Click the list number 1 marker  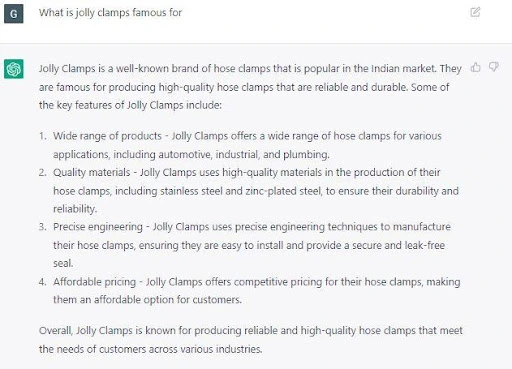pyautogui.click(x=42, y=136)
